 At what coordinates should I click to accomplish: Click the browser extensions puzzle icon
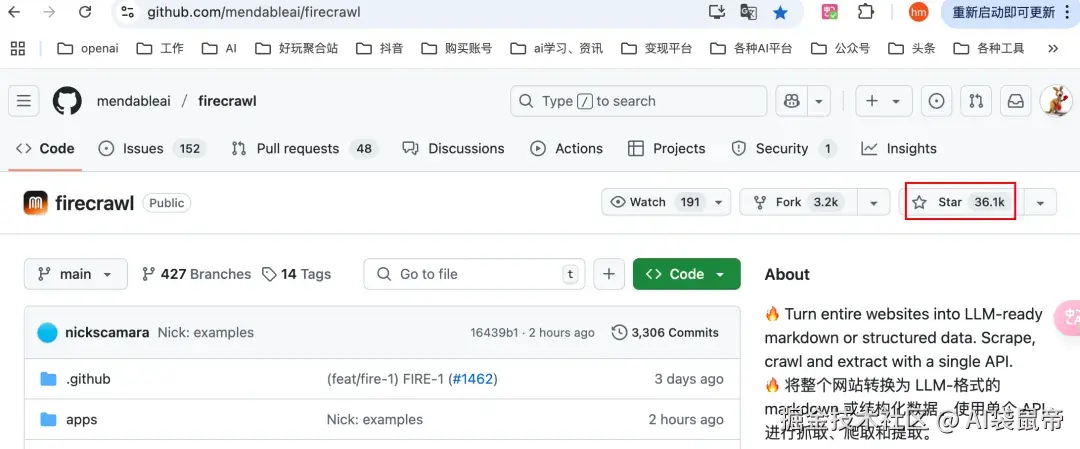pos(866,12)
